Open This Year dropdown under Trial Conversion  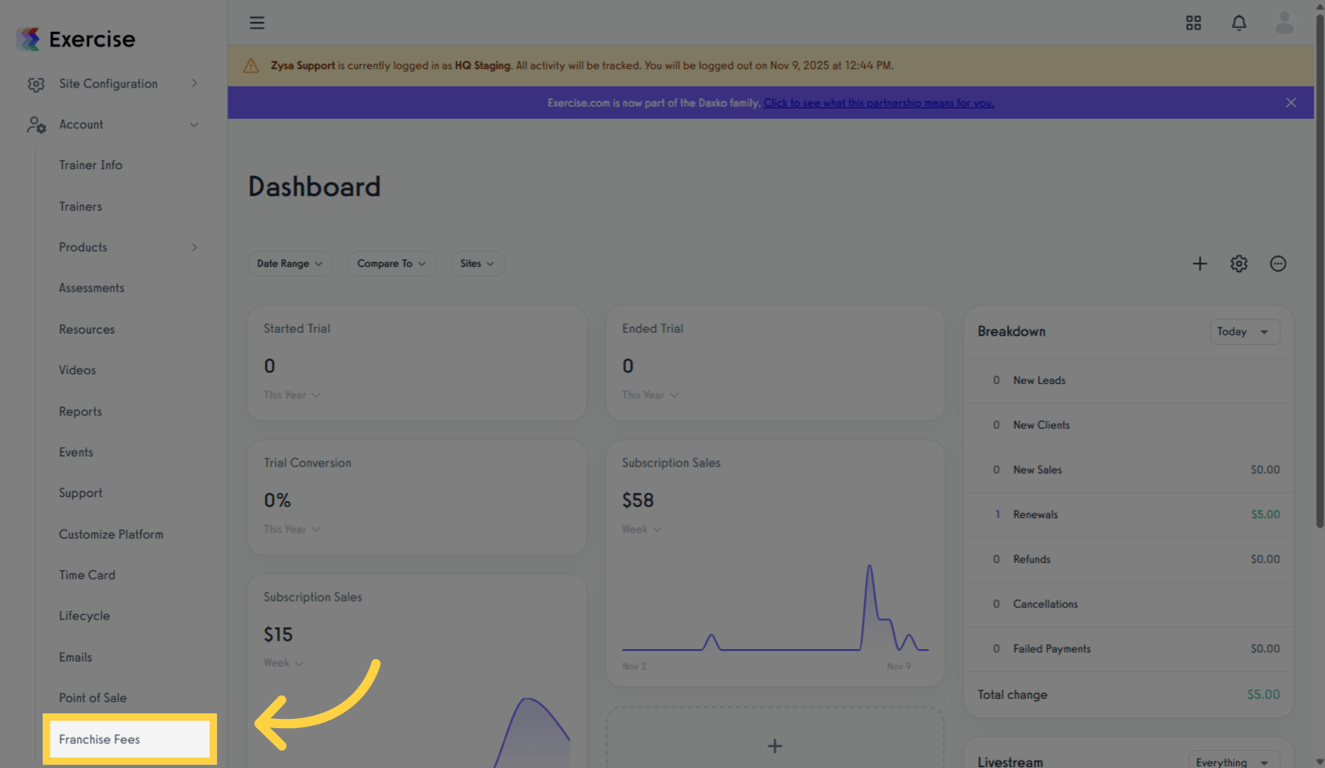coord(292,529)
